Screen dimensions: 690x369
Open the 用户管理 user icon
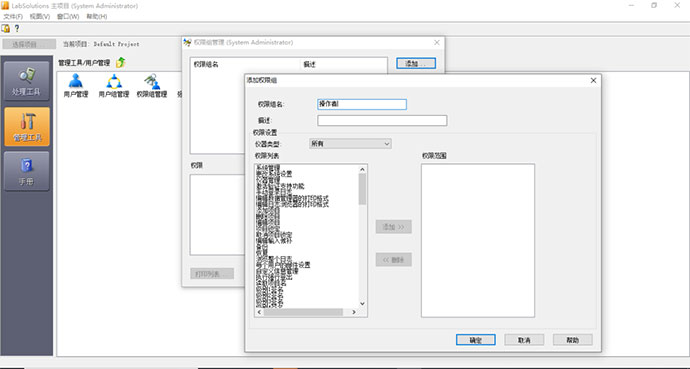click(x=76, y=86)
